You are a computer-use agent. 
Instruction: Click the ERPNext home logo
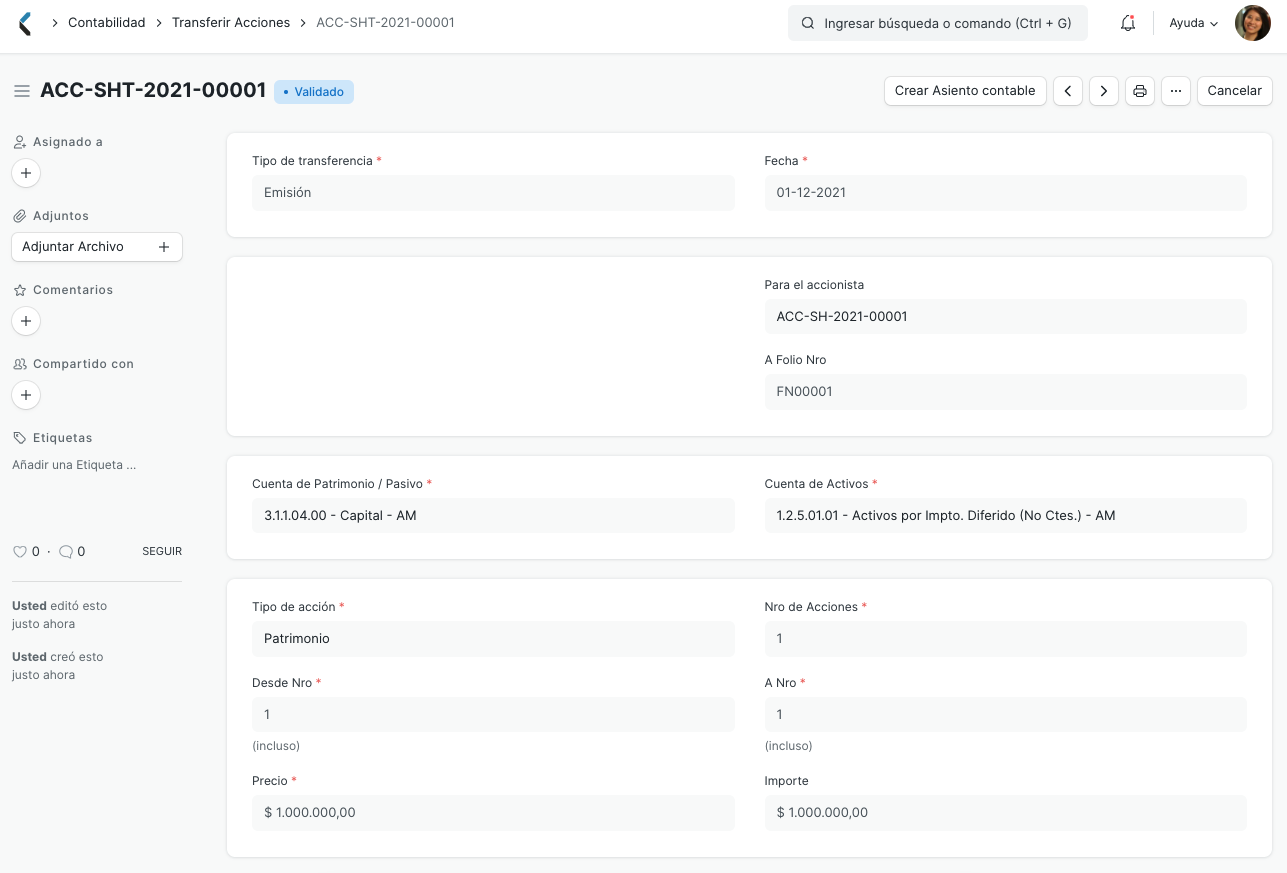point(25,23)
